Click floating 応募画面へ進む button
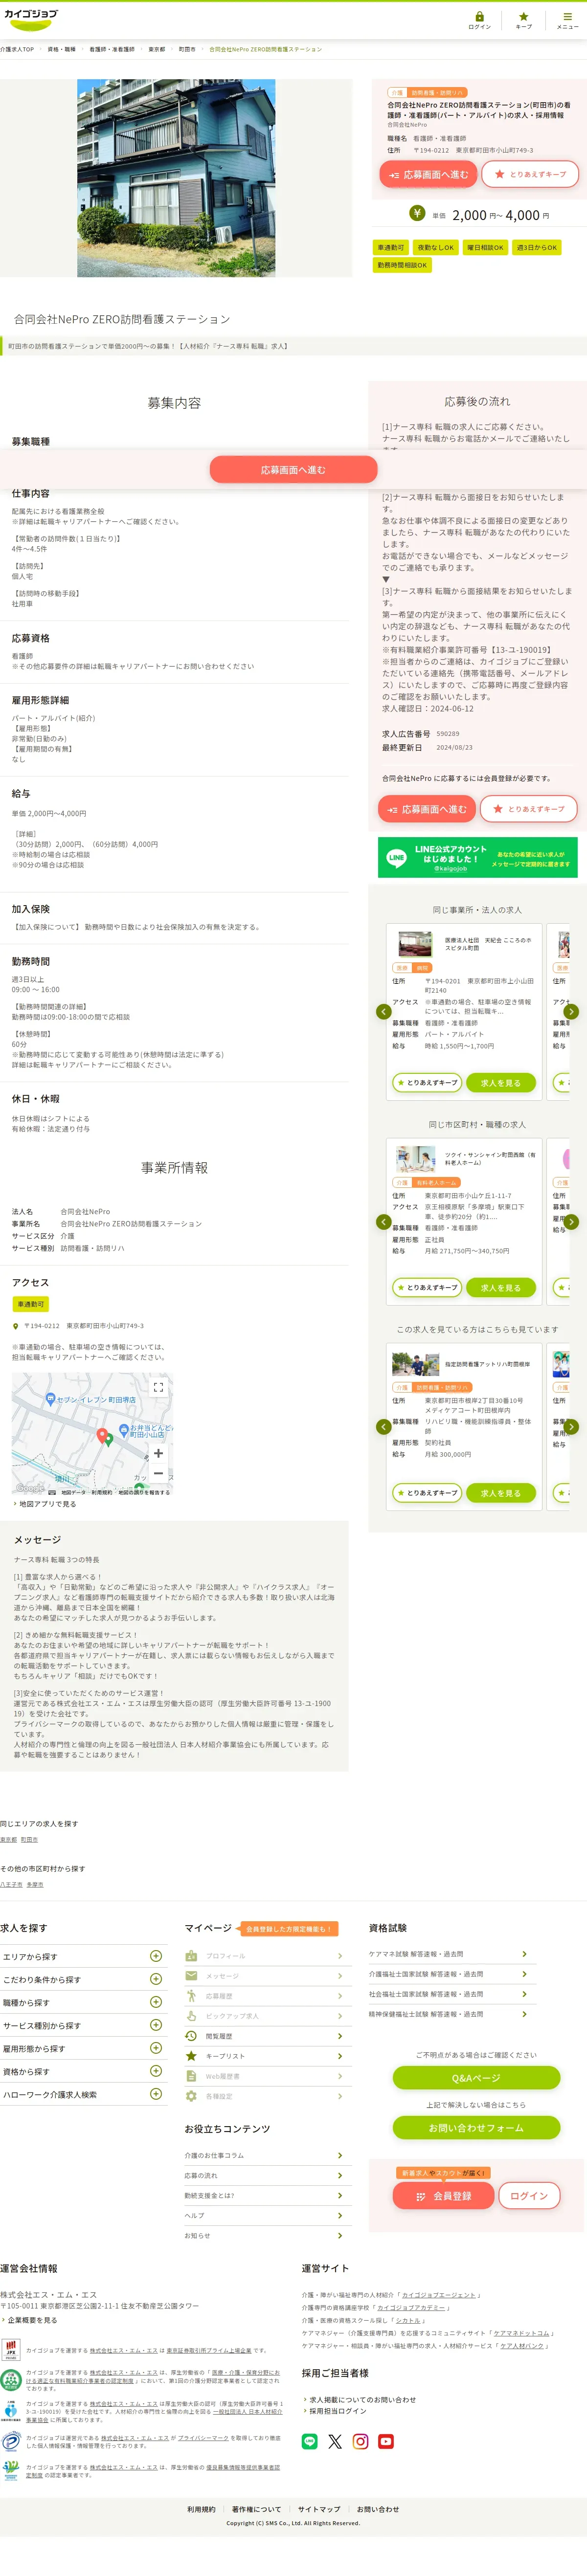 pyautogui.click(x=293, y=470)
